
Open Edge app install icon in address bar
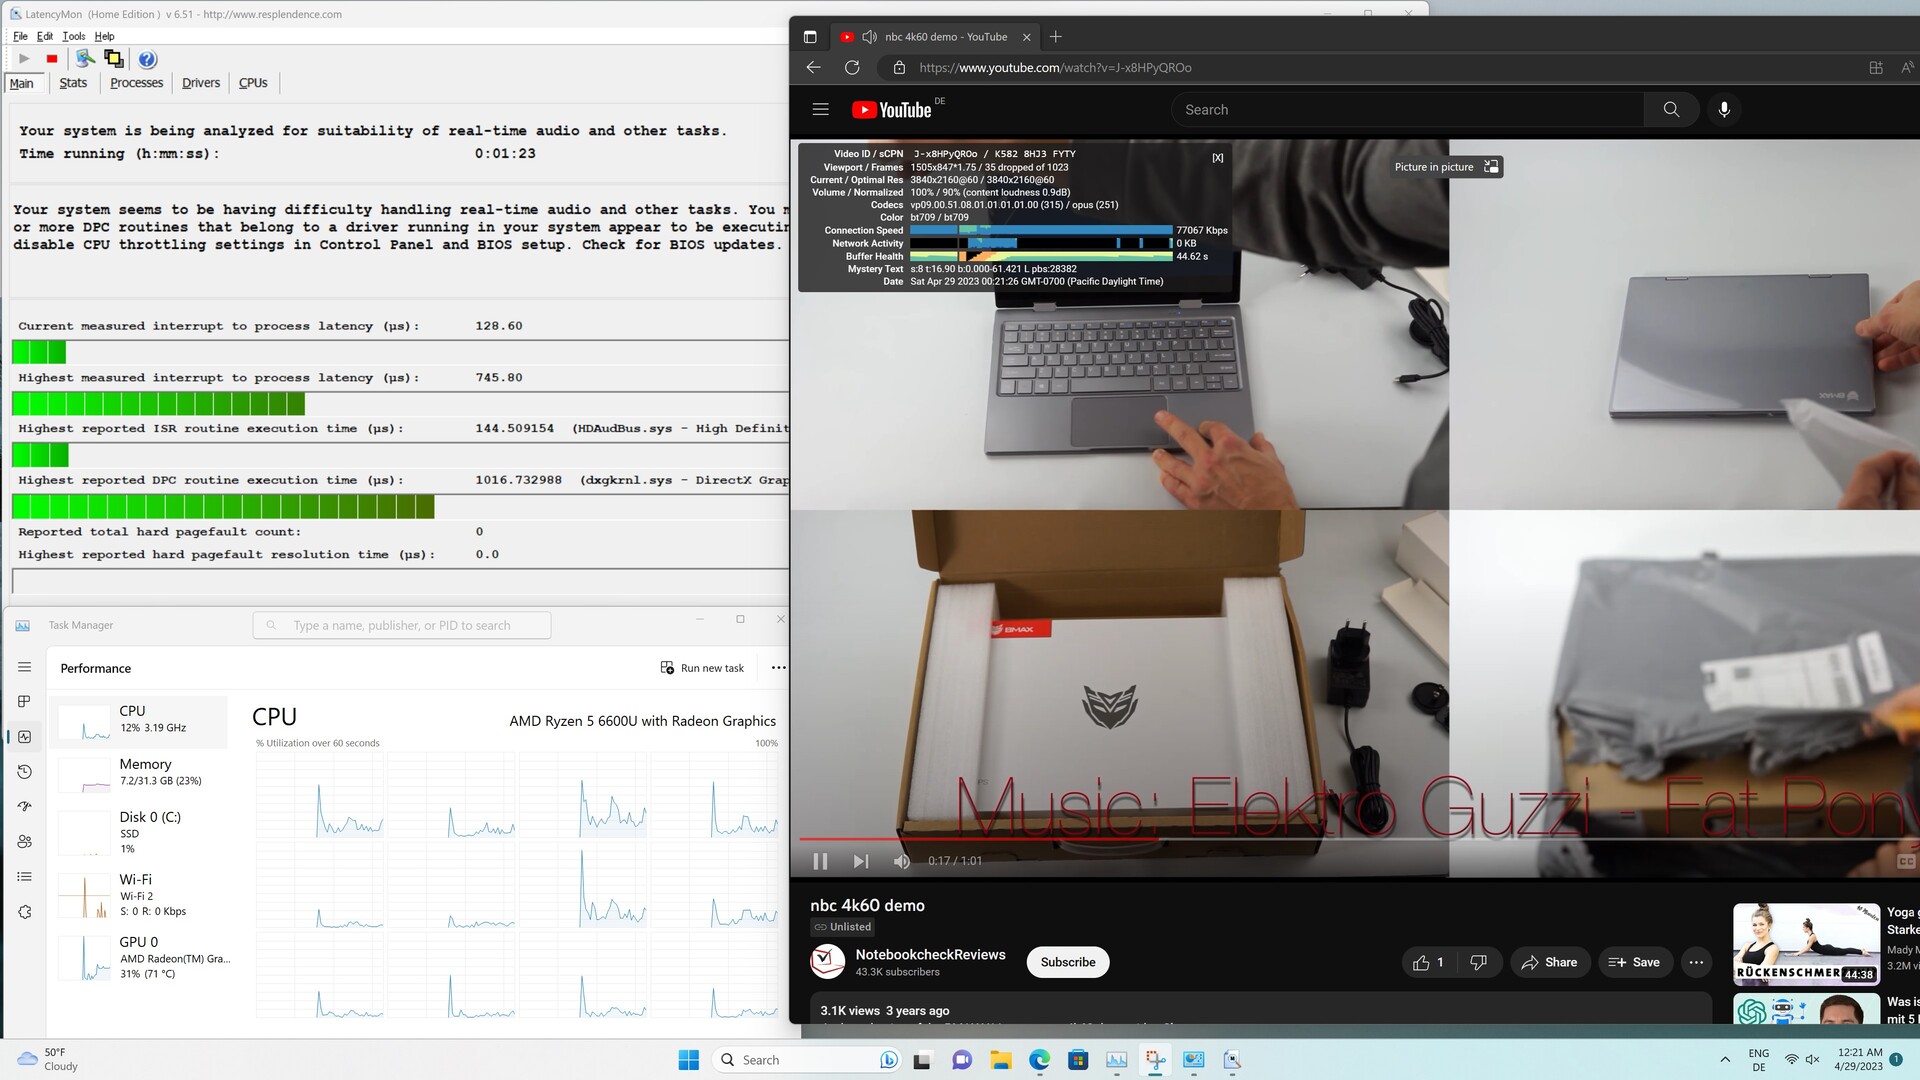[x=1876, y=67]
